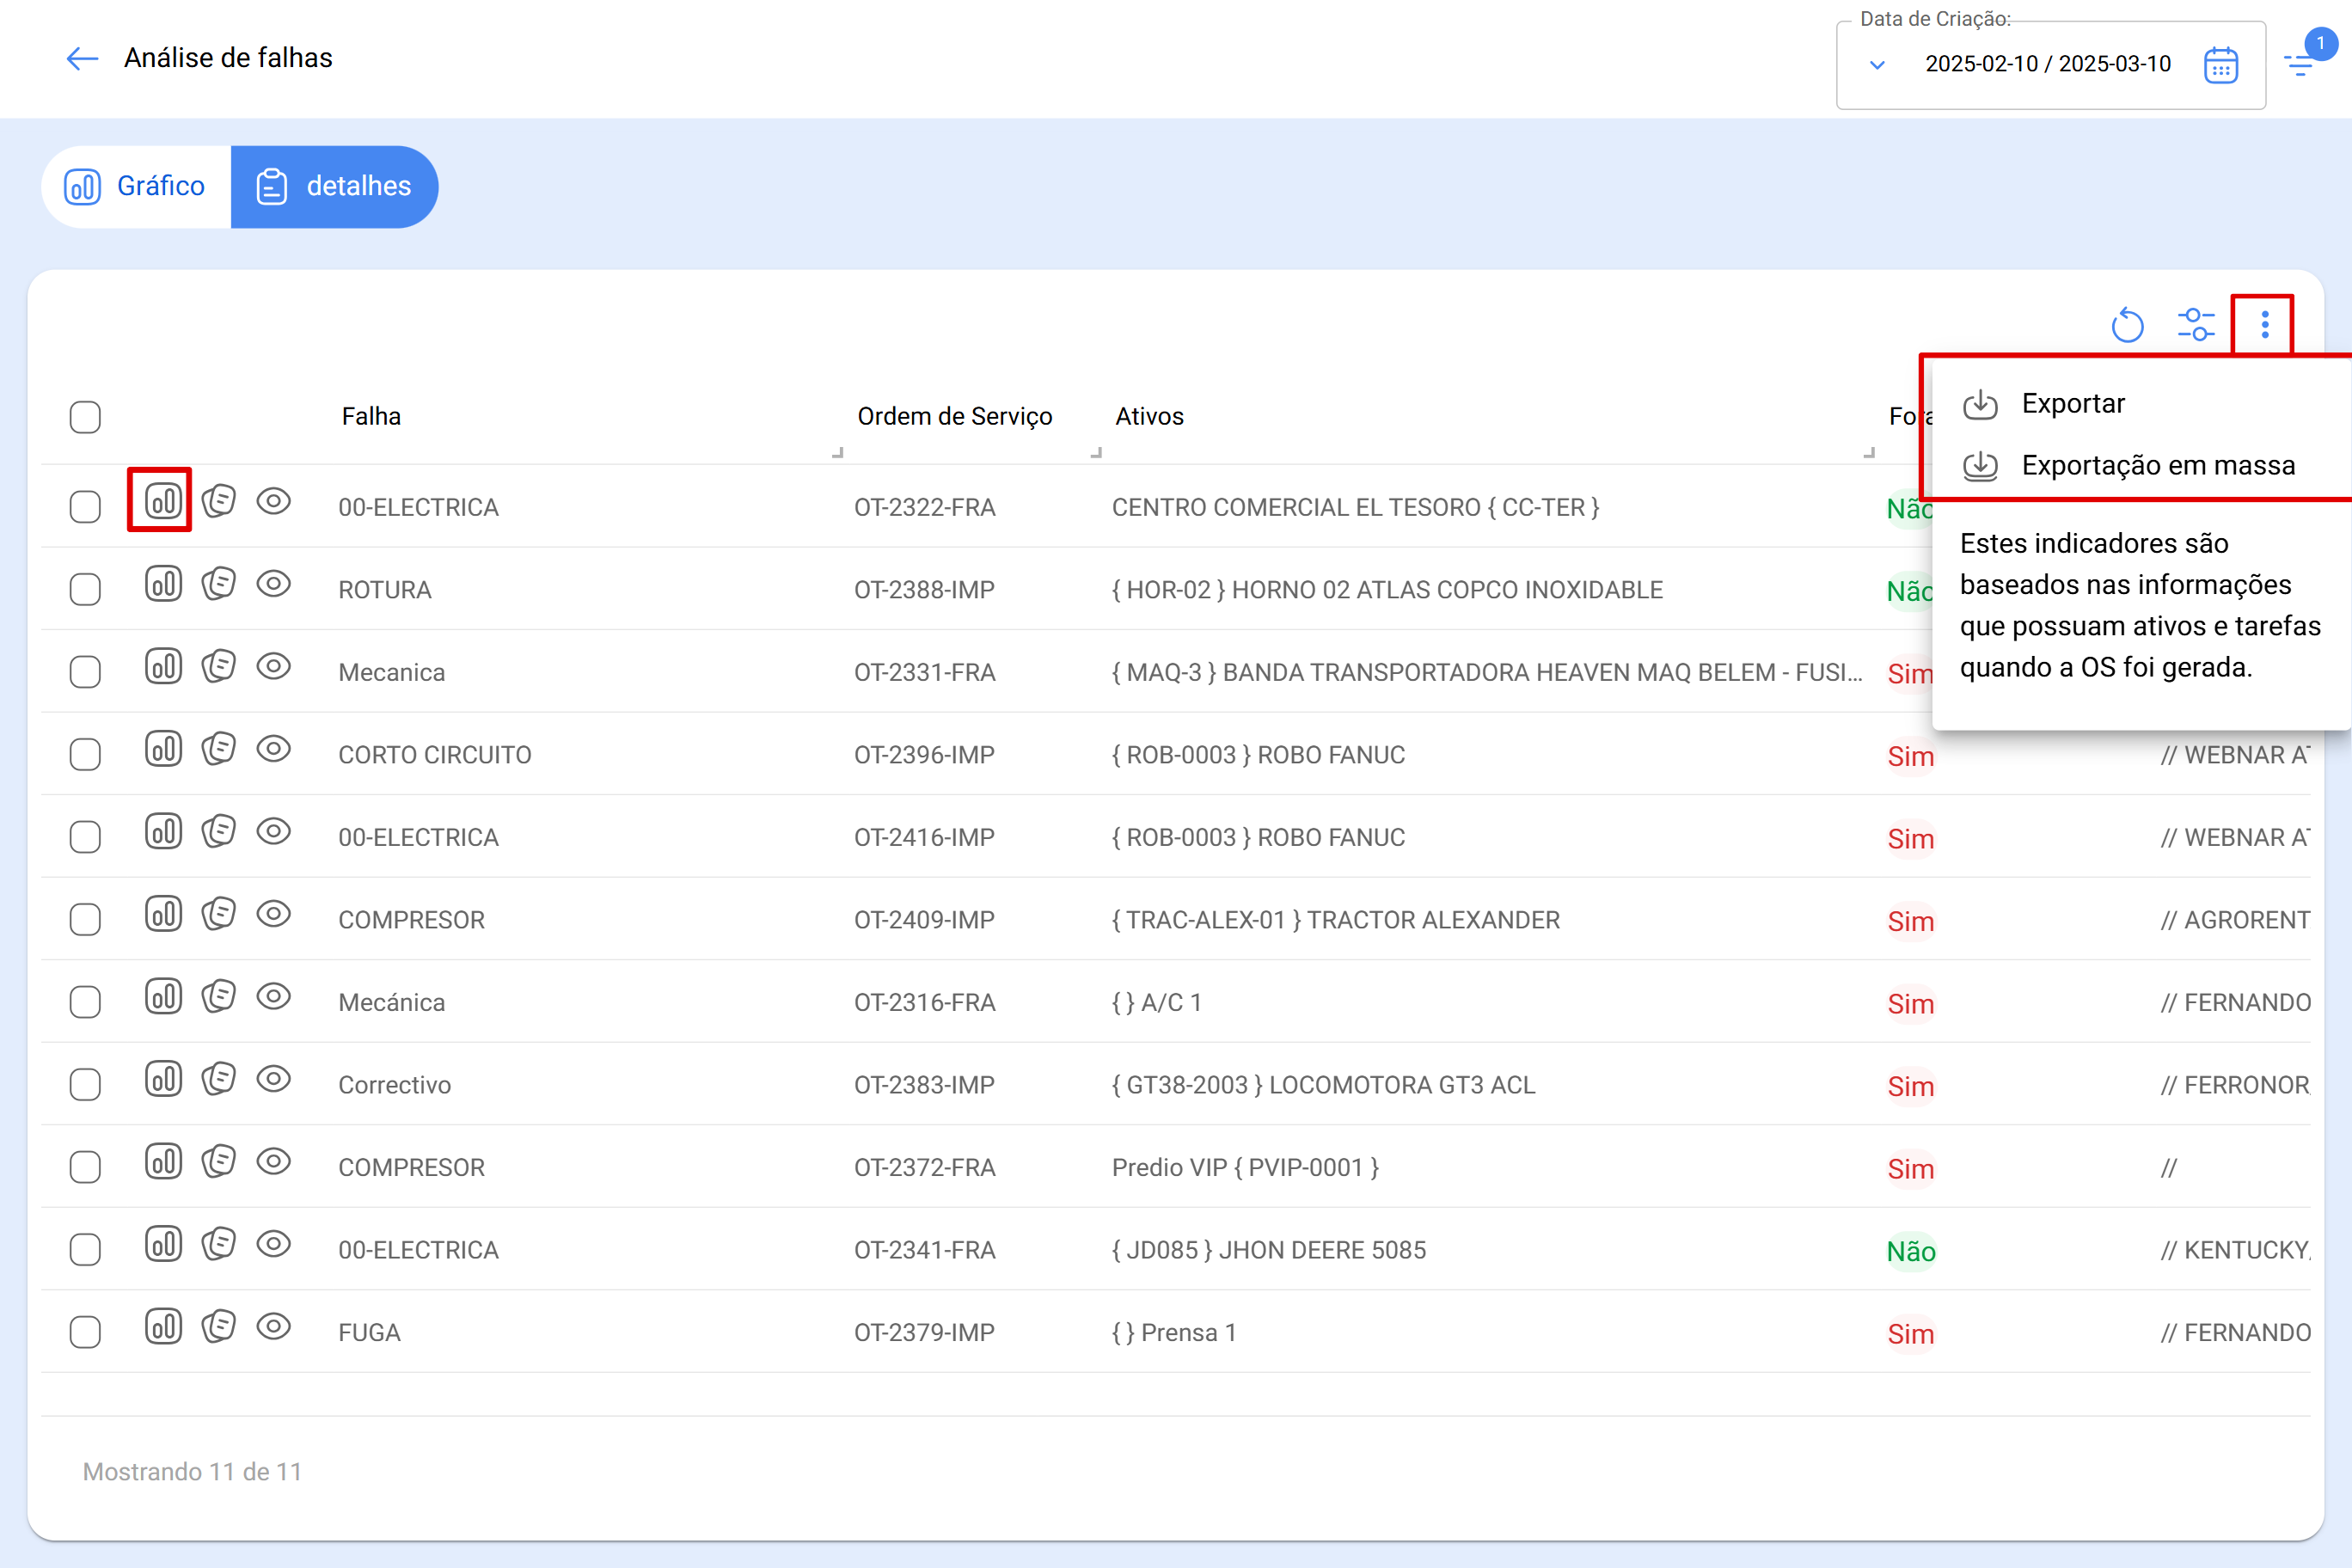Select Exportação em massa option

tap(2157, 466)
